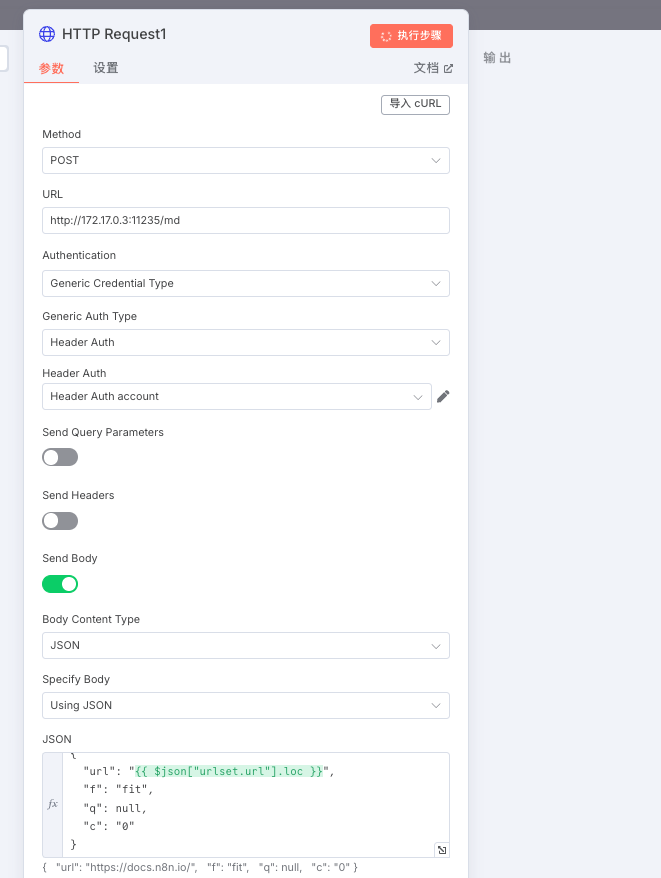Expand Authentication Generic Credential Type dropdown
The height and width of the screenshot is (878, 661).
(x=246, y=283)
